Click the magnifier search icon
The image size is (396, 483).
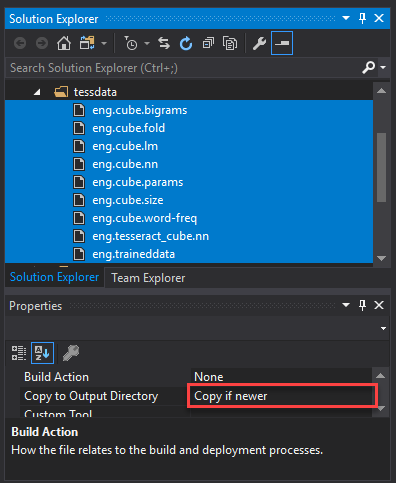(x=369, y=67)
